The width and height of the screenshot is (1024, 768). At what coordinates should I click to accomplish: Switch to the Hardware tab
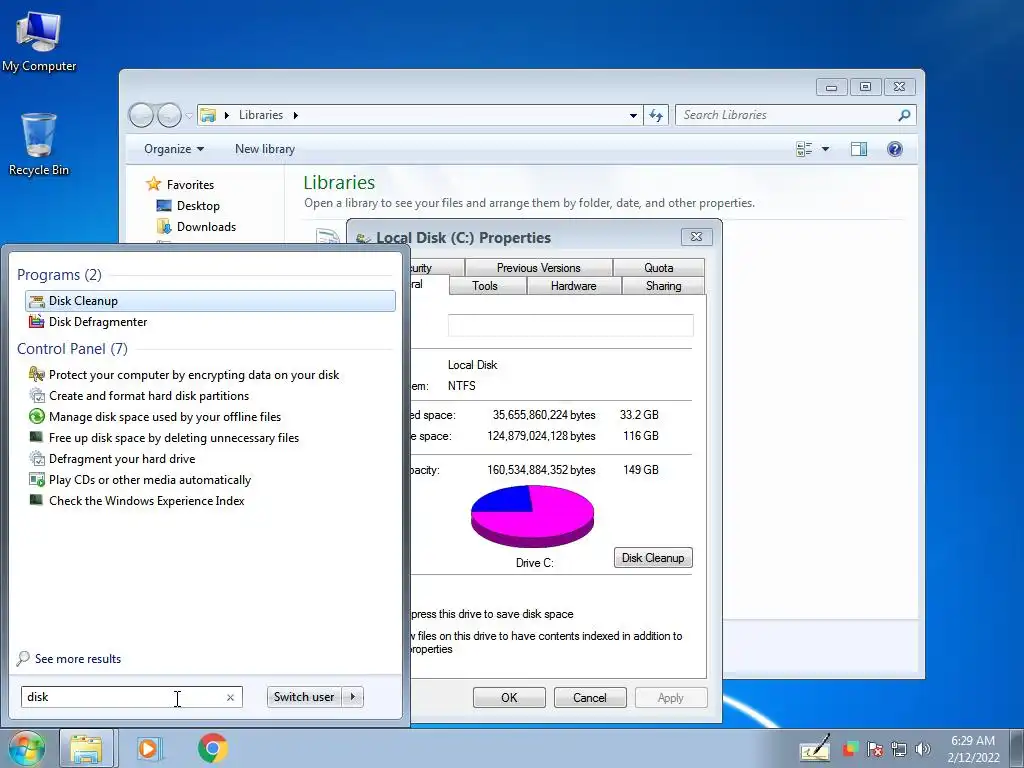[x=573, y=286]
